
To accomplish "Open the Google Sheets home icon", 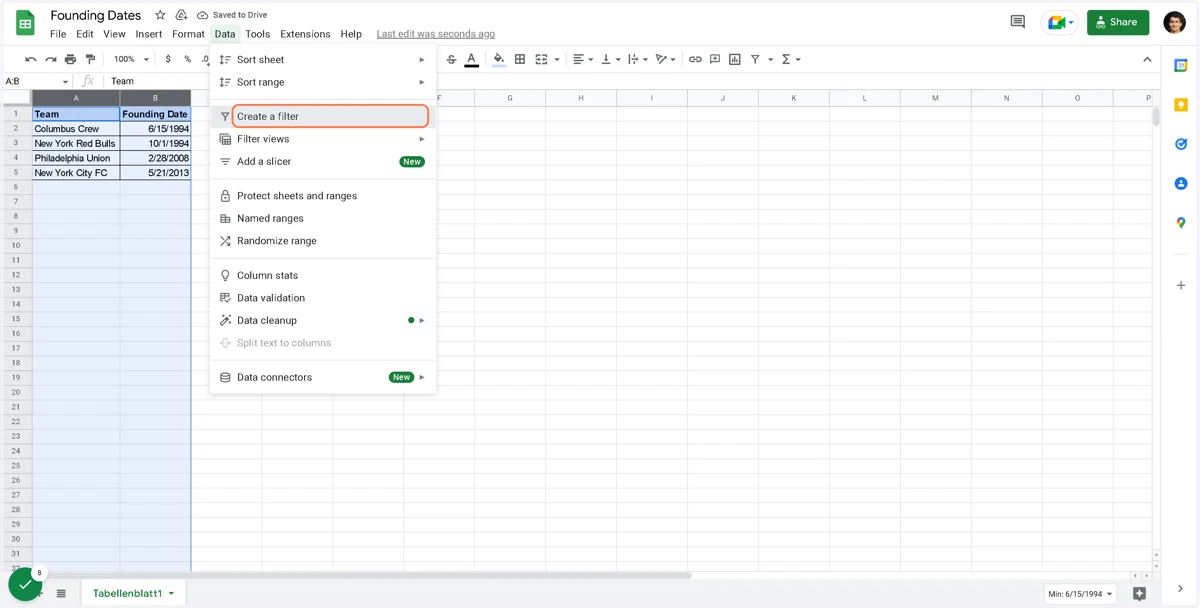I will [25, 23].
